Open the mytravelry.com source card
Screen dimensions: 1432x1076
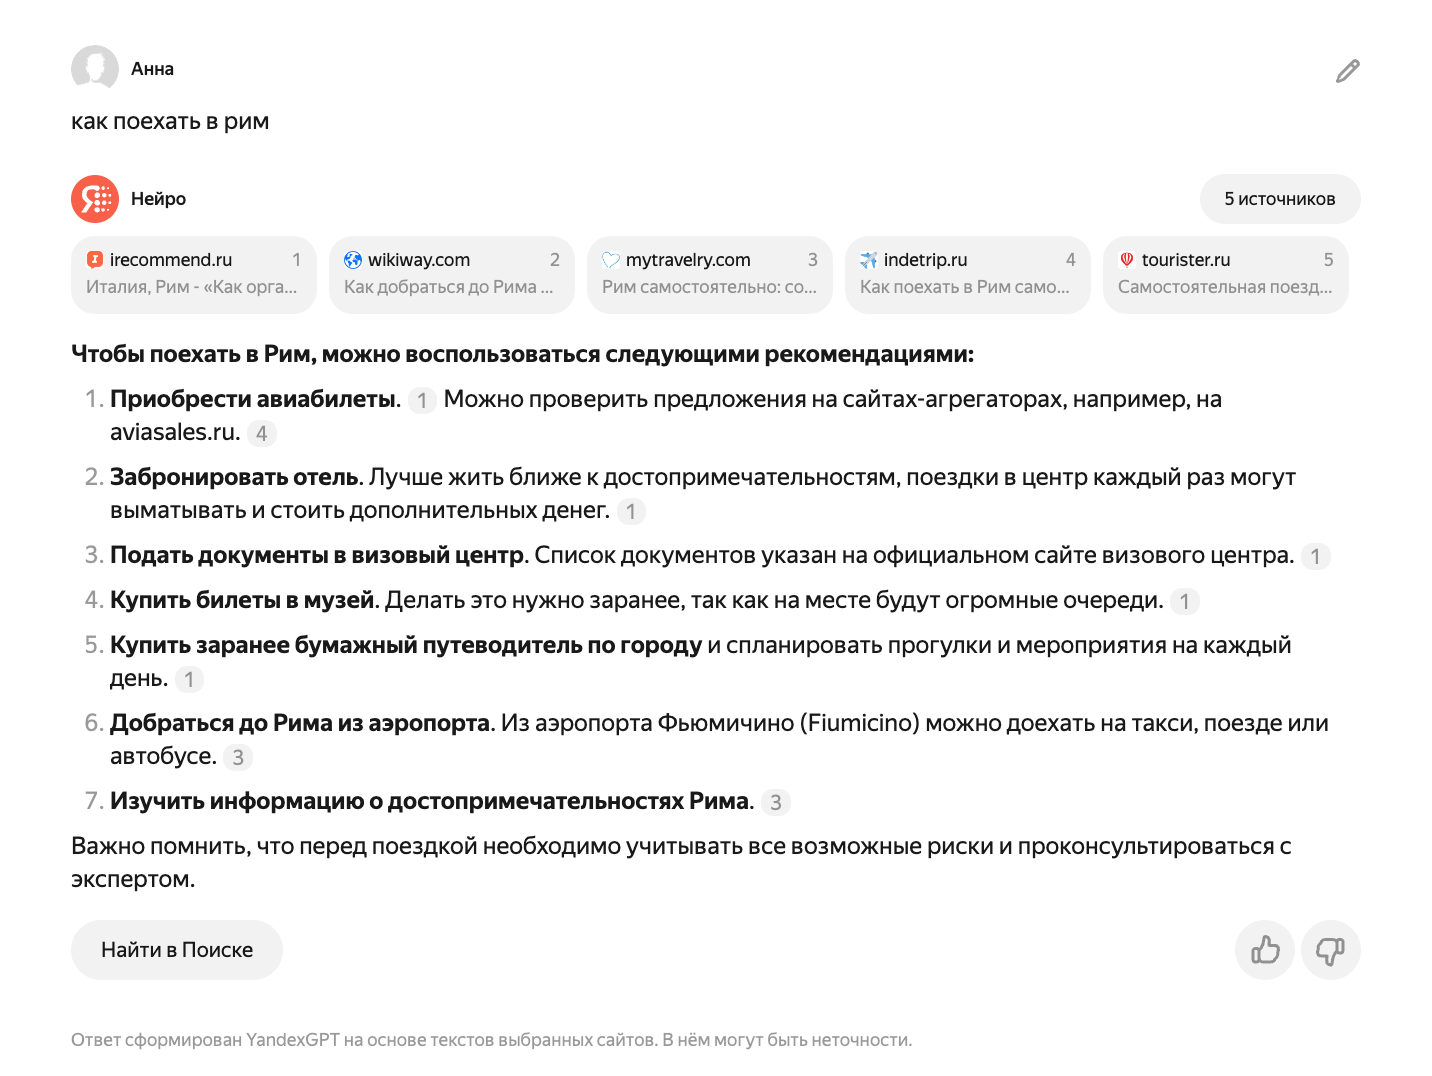click(709, 274)
